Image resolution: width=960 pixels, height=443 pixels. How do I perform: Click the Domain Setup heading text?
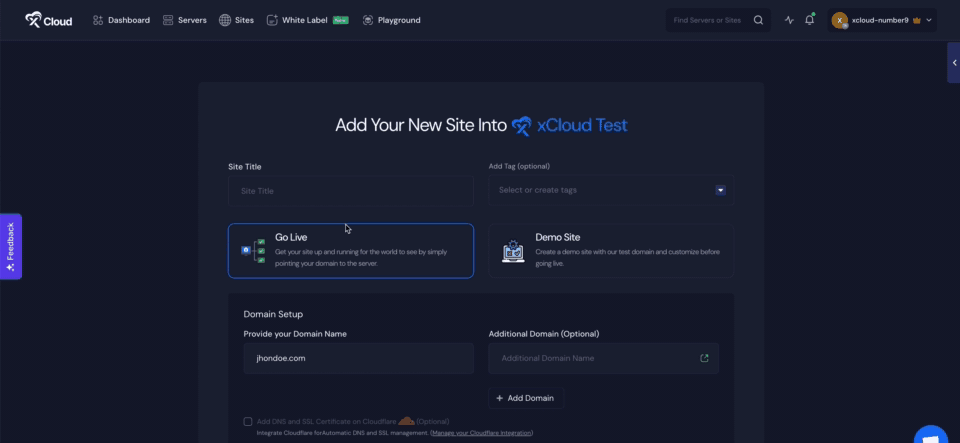pyautogui.click(x=273, y=315)
